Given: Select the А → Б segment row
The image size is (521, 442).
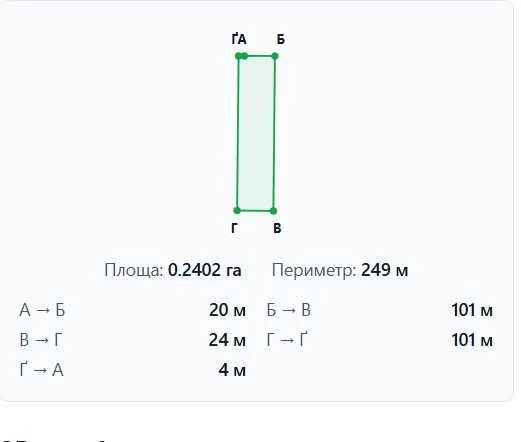Looking at the screenshot, I should [x=133, y=310].
